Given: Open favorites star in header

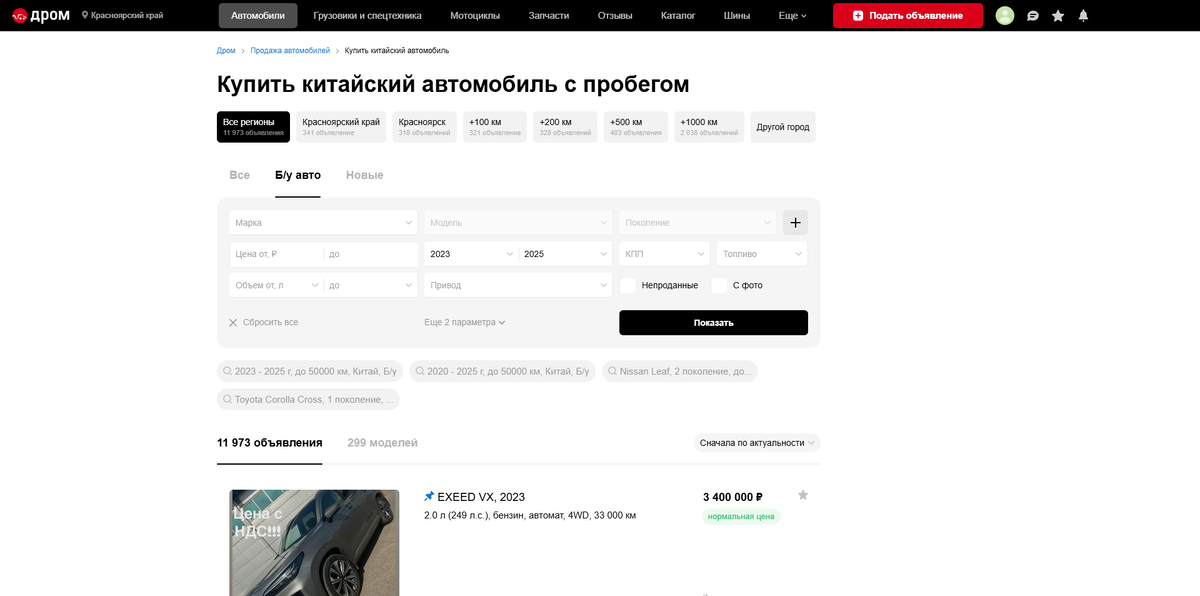Looking at the screenshot, I should pos(1058,16).
